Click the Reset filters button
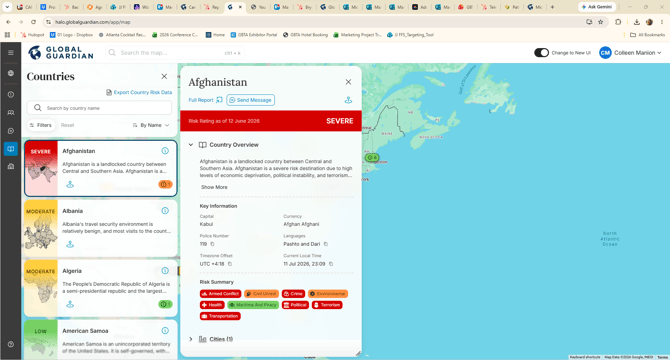Screen dimensions: 670x360 point(68,125)
